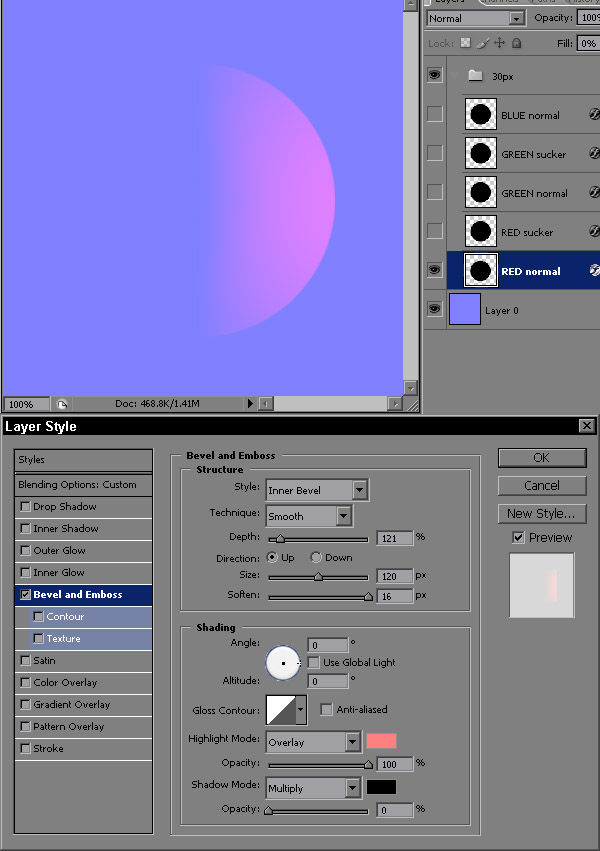This screenshot has height=851, width=600.
Task: Click the New Style... button
Action: tap(541, 513)
